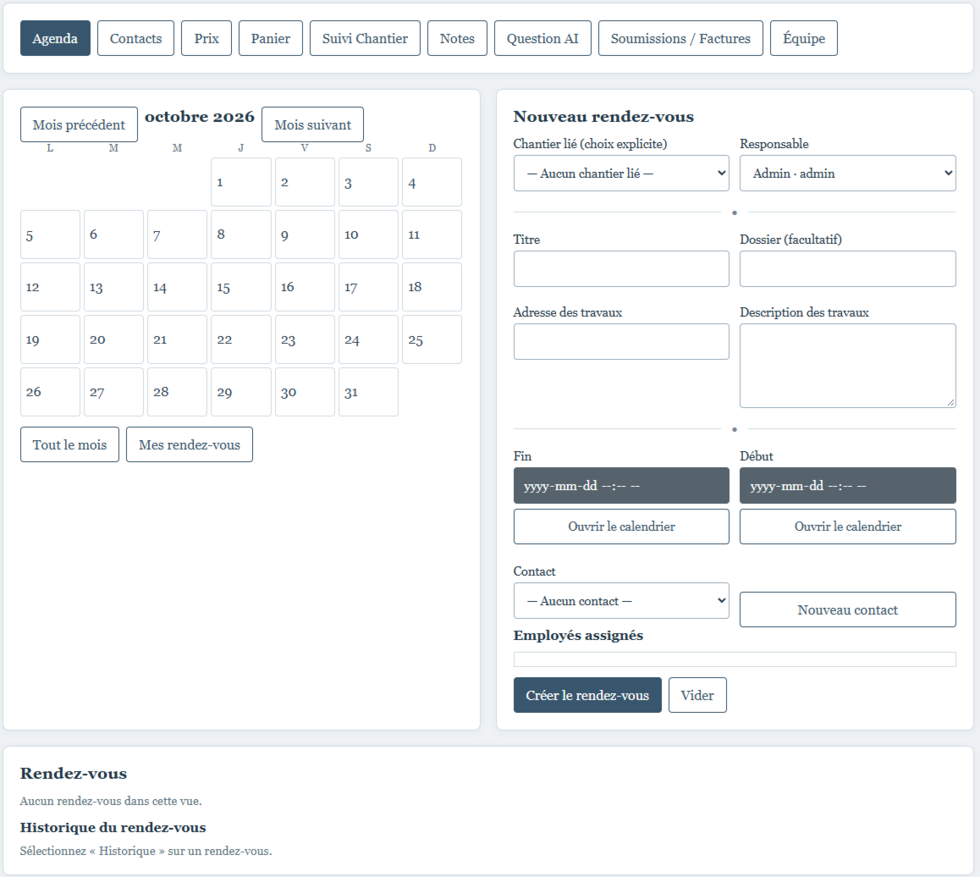Click the 'octobre 2026' month heading
The image size is (980, 877).
[x=200, y=117]
